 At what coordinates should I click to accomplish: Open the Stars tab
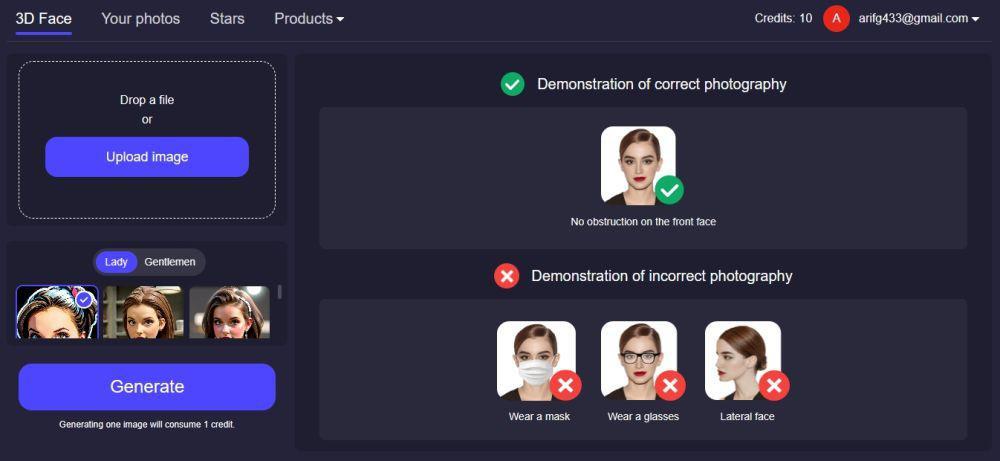(x=227, y=18)
